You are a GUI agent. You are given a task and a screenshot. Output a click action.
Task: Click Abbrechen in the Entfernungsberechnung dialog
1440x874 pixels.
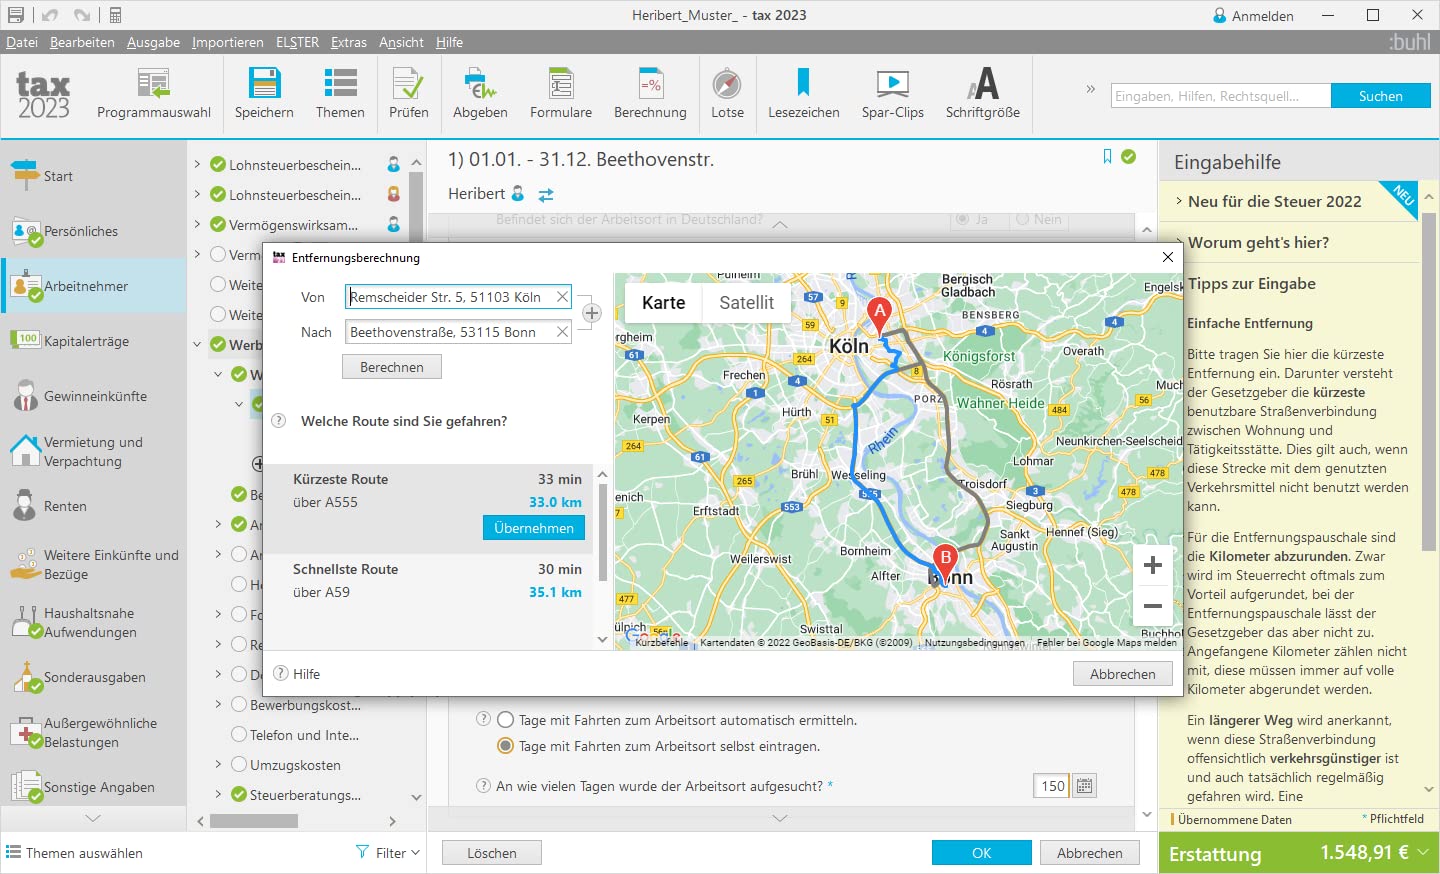coord(1123,674)
